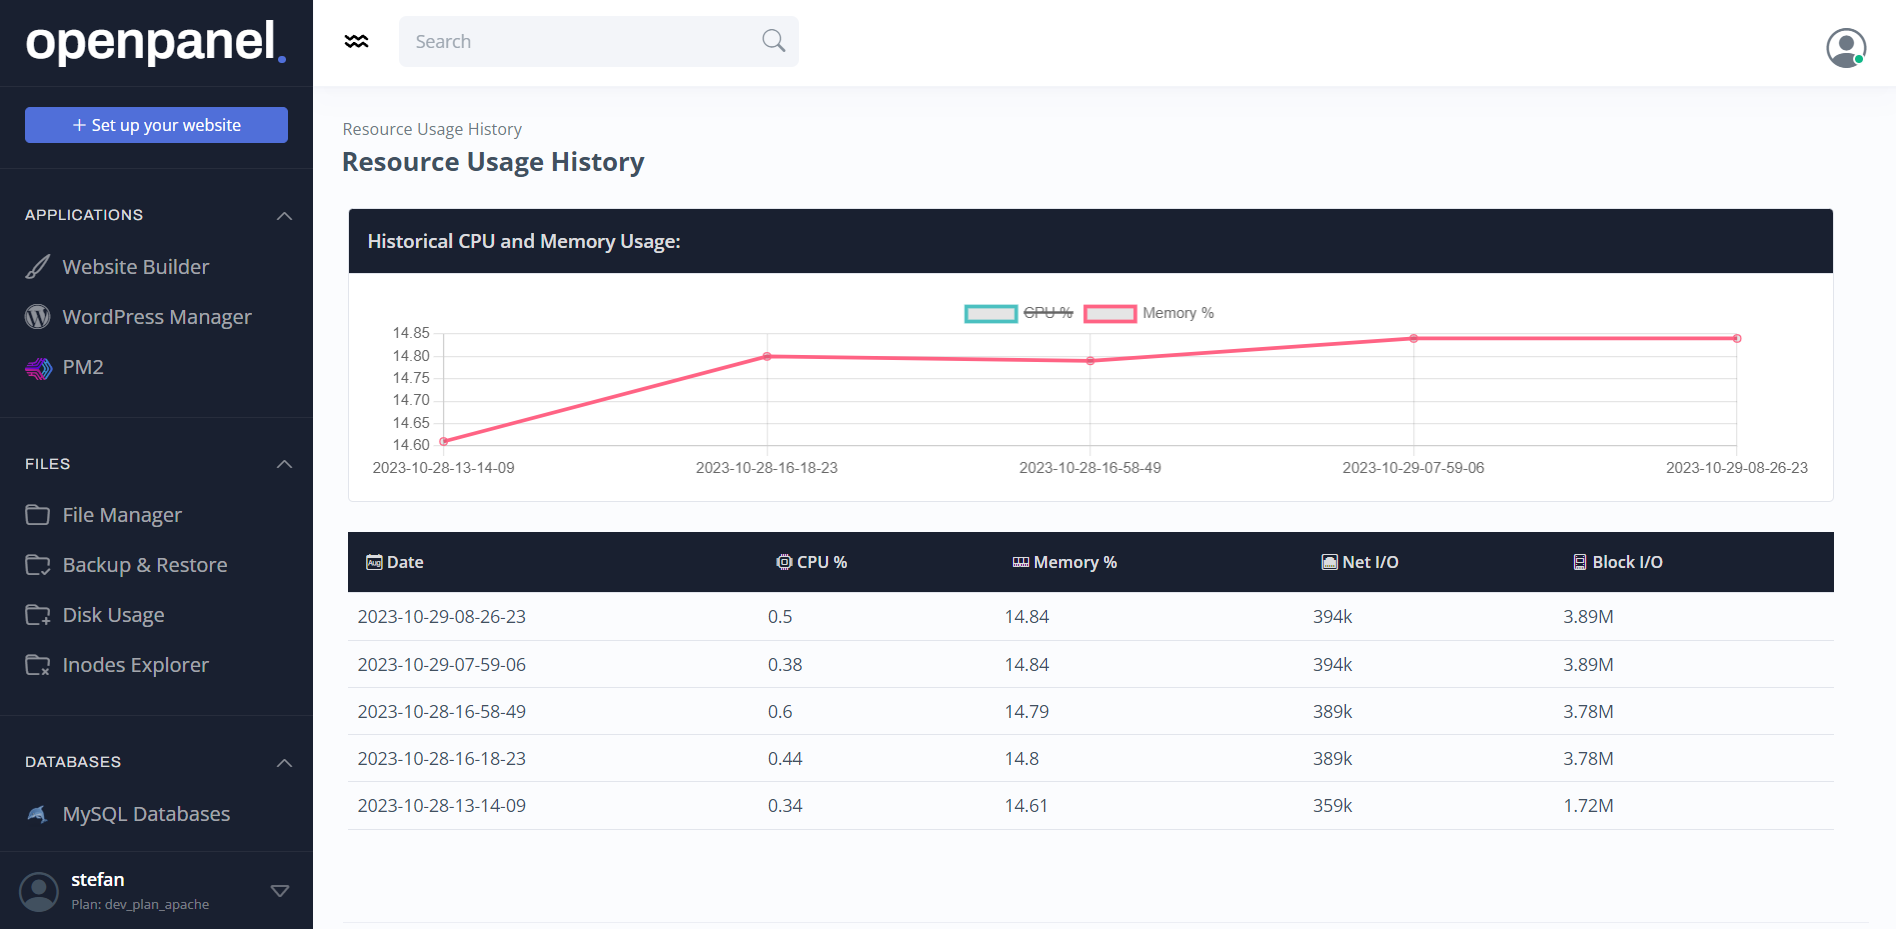Collapse the Databases section chevron
Viewport: 1896px width, 929px height.
(284, 763)
